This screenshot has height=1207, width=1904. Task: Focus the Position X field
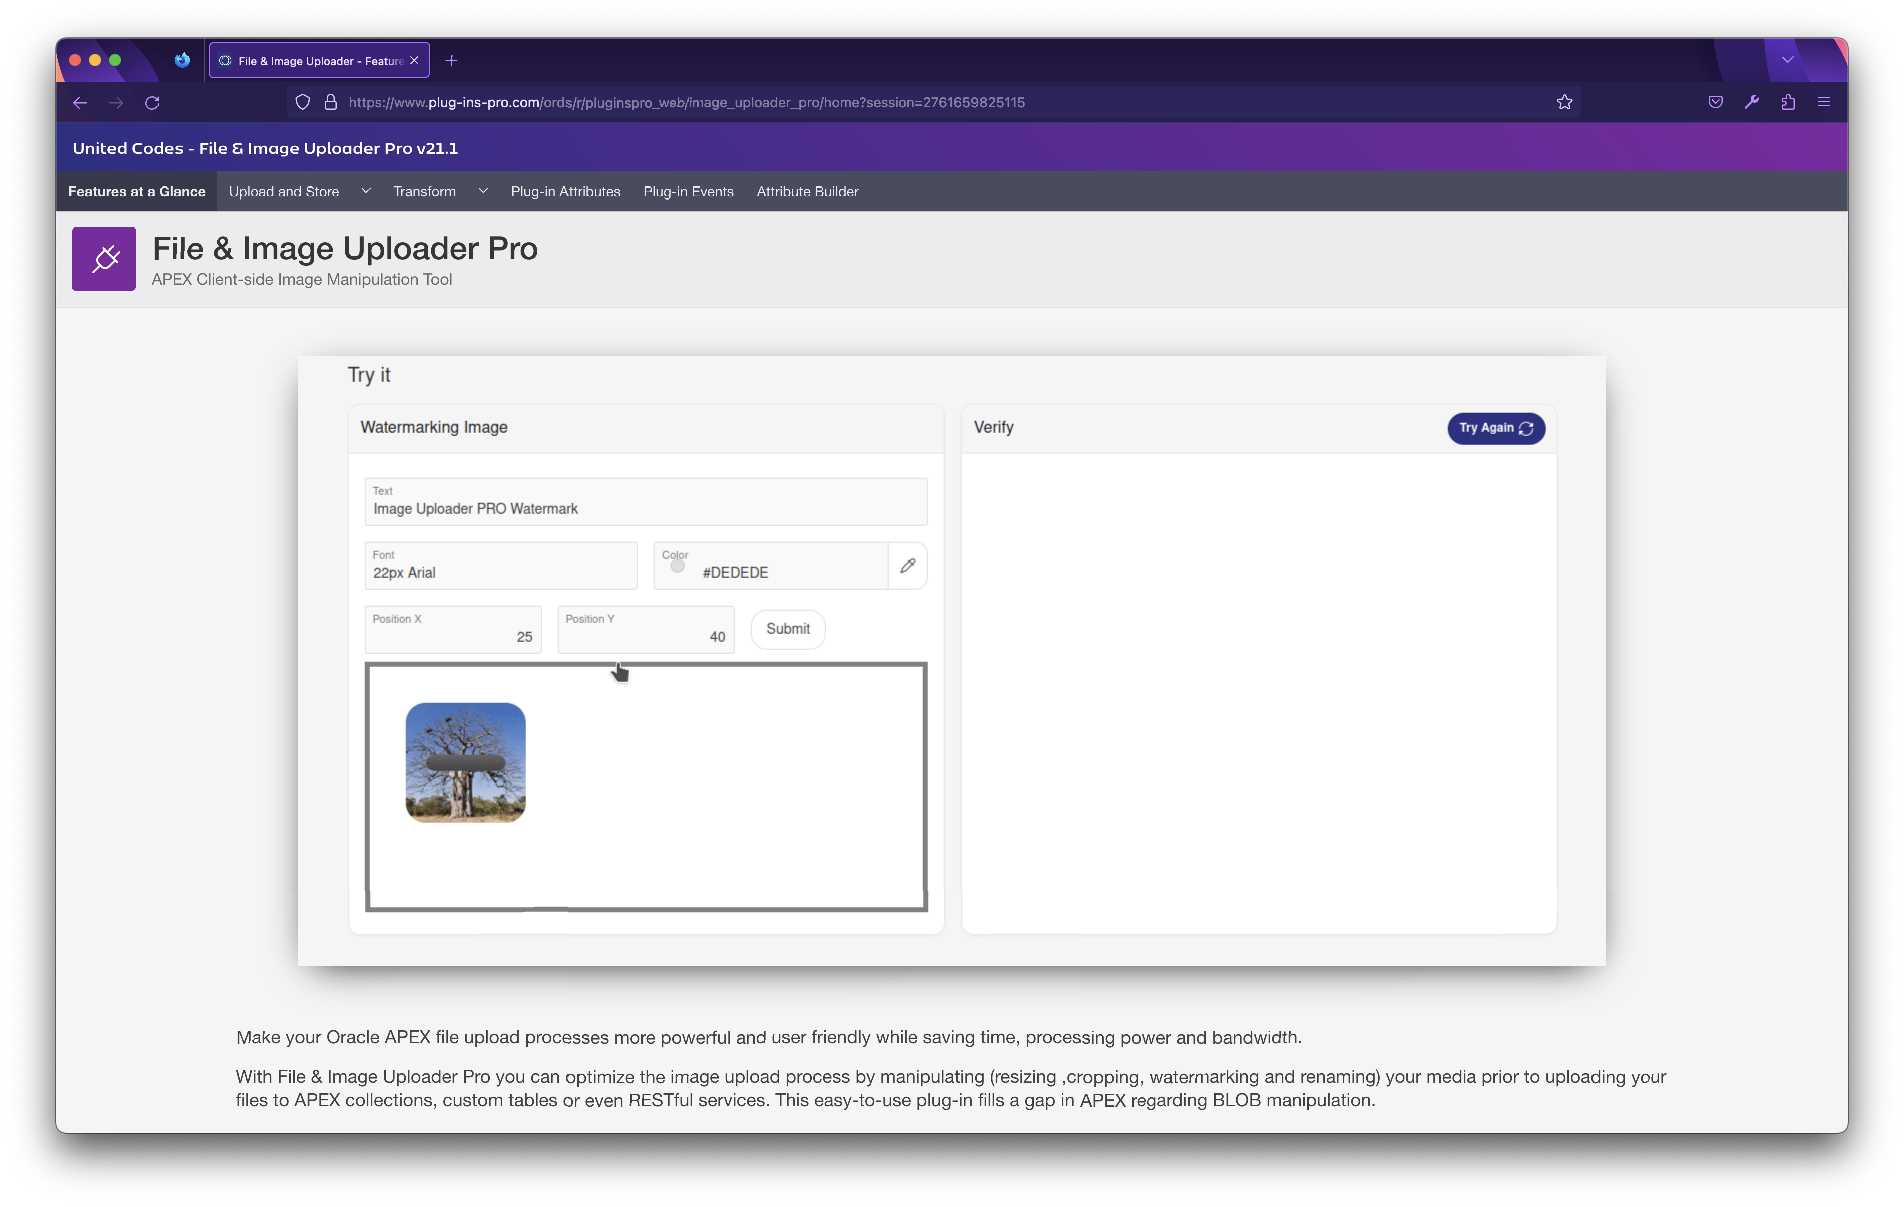pos(453,630)
